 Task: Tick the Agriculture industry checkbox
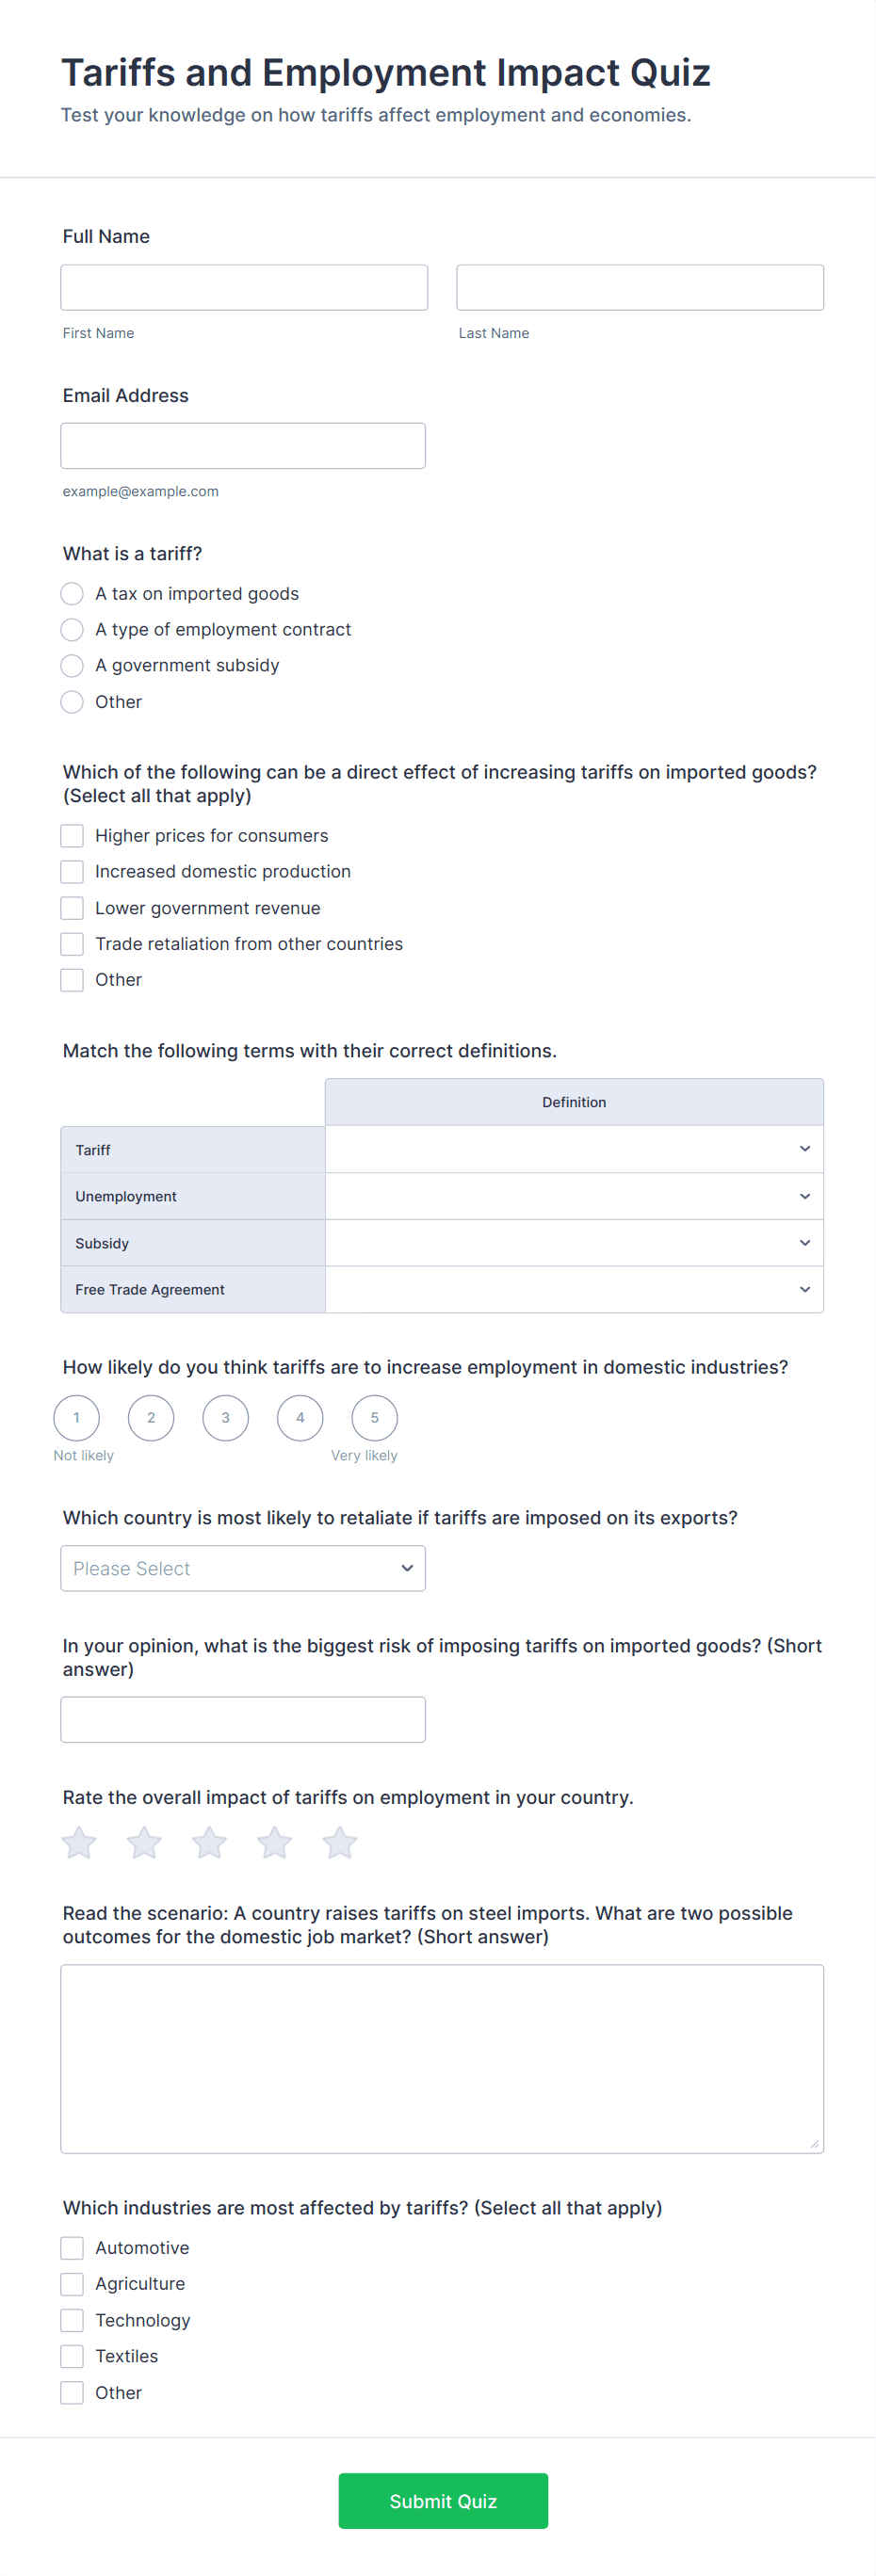(x=72, y=2284)
